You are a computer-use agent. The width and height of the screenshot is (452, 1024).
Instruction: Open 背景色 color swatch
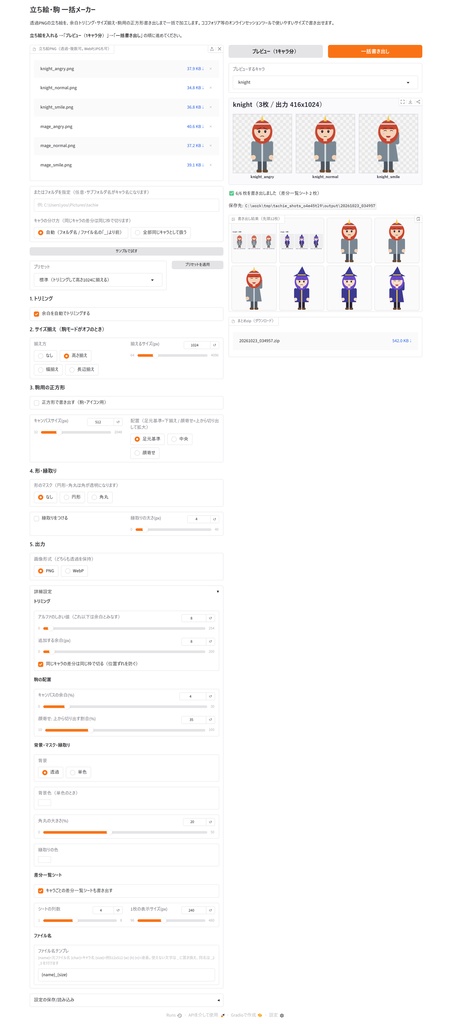click(44, 802)
